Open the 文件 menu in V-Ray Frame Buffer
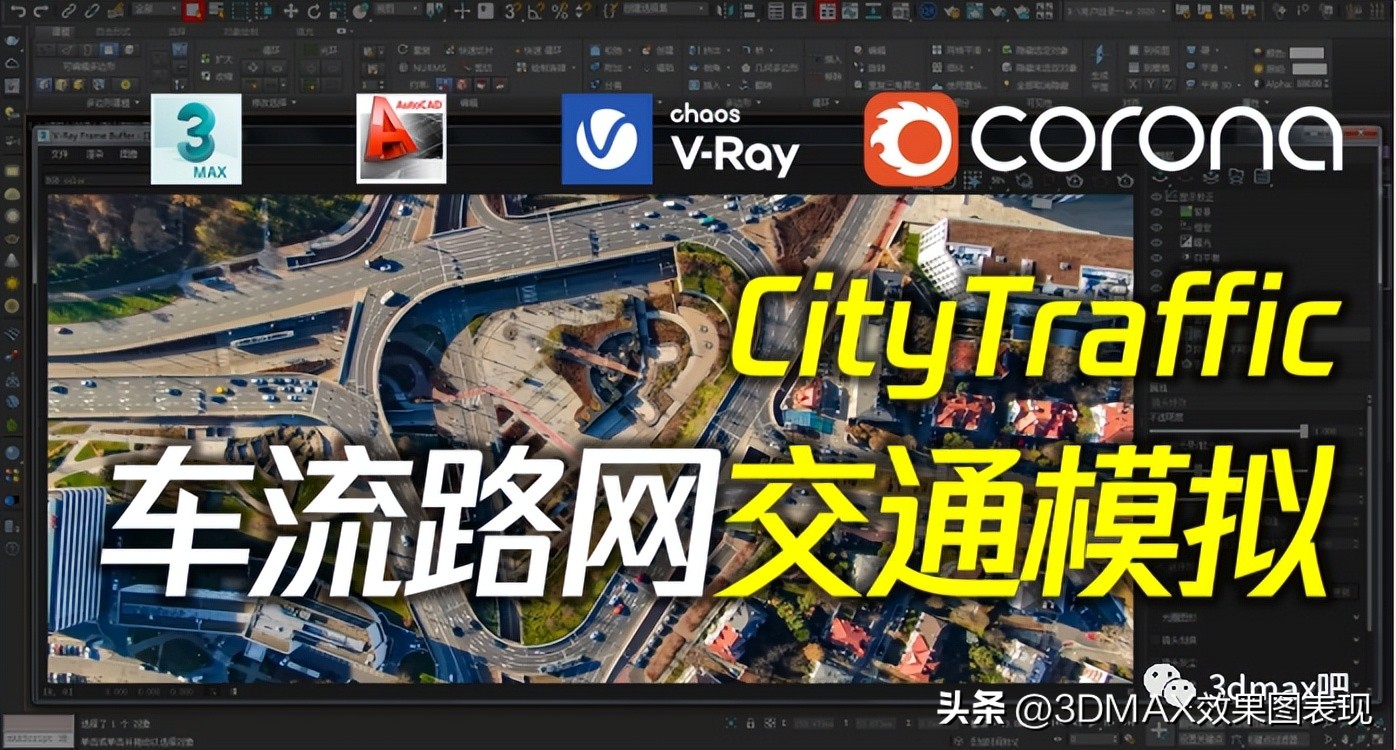Screen dimensions: 1396x750 [58, 155]
